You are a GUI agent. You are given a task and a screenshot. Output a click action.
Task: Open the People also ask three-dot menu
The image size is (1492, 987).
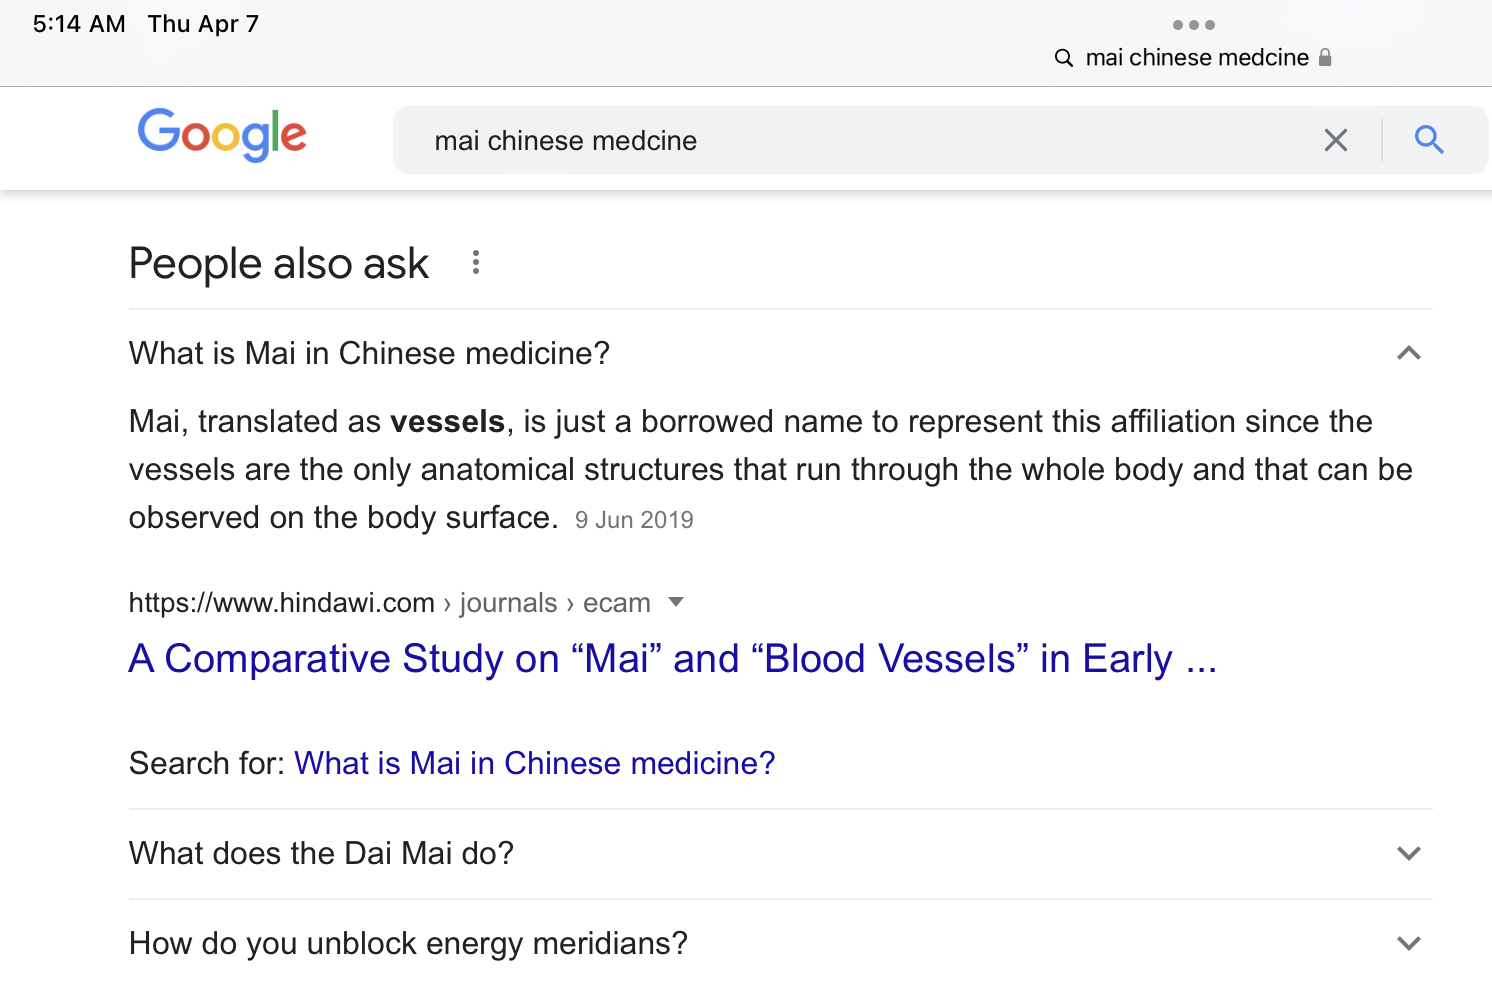(476, 263)
